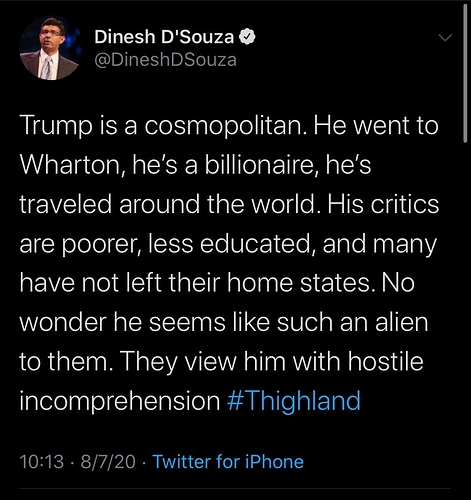Click the phrase 'His critics' in the tweet
This screenshot has height=500, width=471.
(383, 204)
